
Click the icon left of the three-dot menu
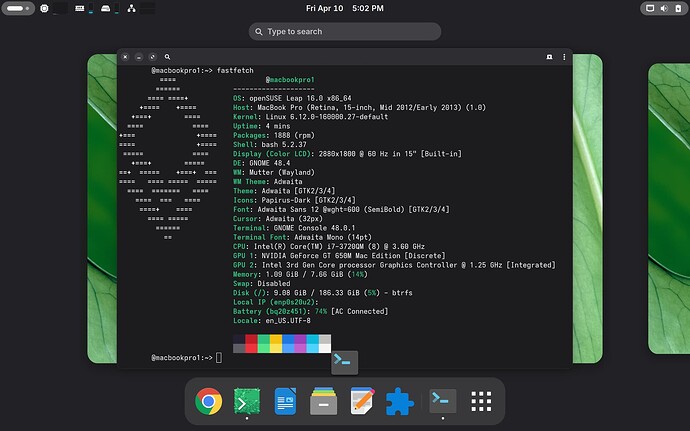point(549,57)
